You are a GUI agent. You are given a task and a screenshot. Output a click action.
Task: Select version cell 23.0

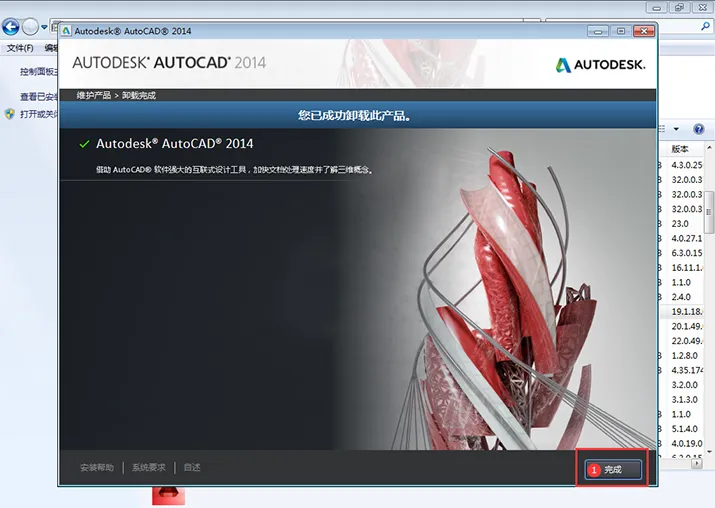(680, 223)
